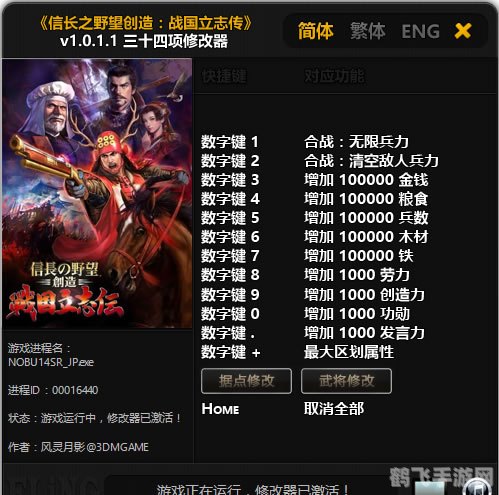Click 取消全部 to cancel all cheats

[334, 409]
